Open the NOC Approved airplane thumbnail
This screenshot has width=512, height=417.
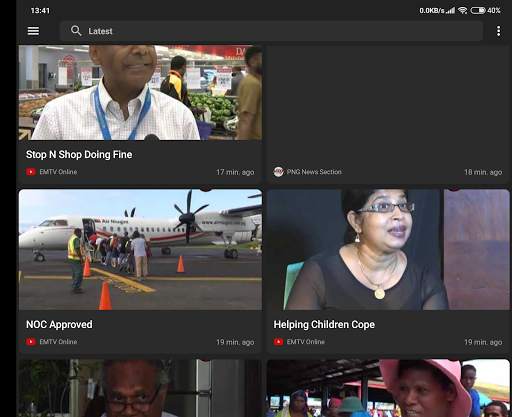coord(140,250)
